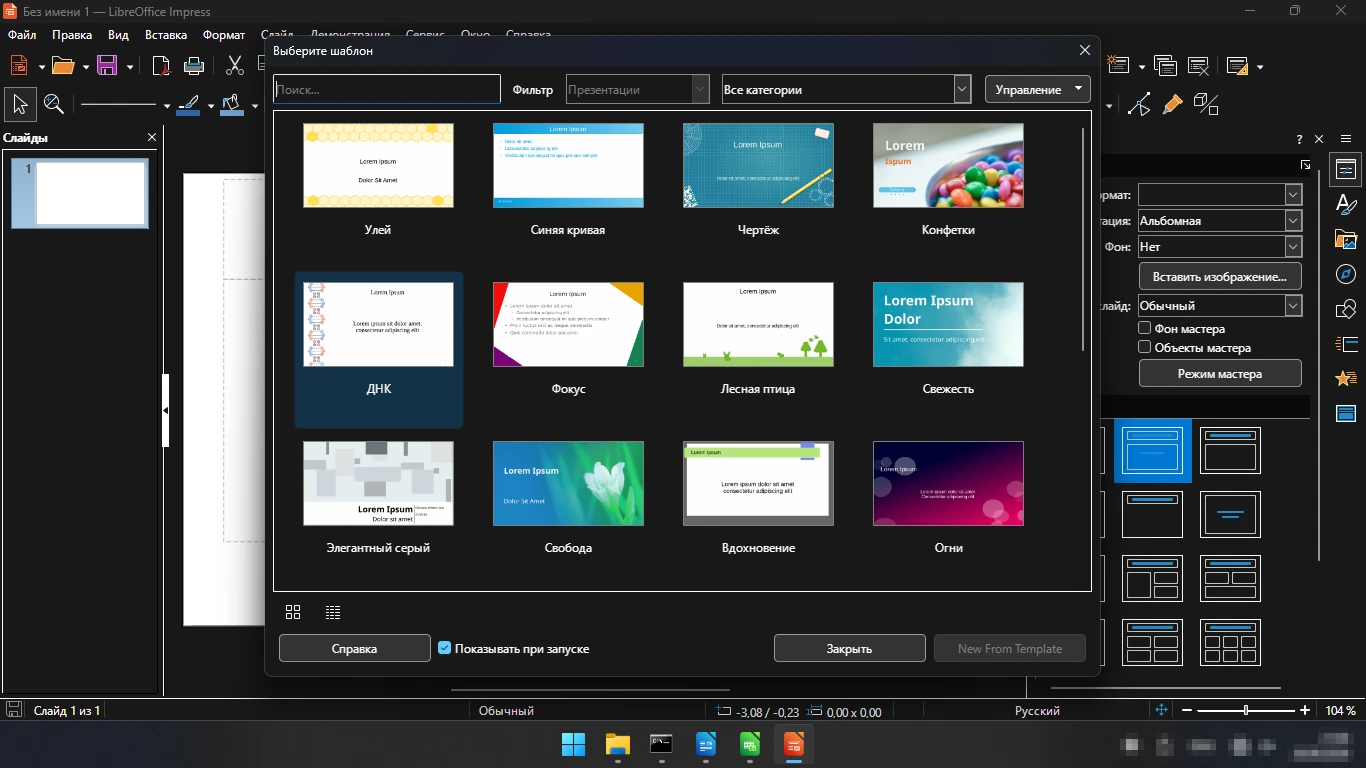1366x768 pixels.
Task: Select the arrow Selection tool
Action: tap(20, 104)
